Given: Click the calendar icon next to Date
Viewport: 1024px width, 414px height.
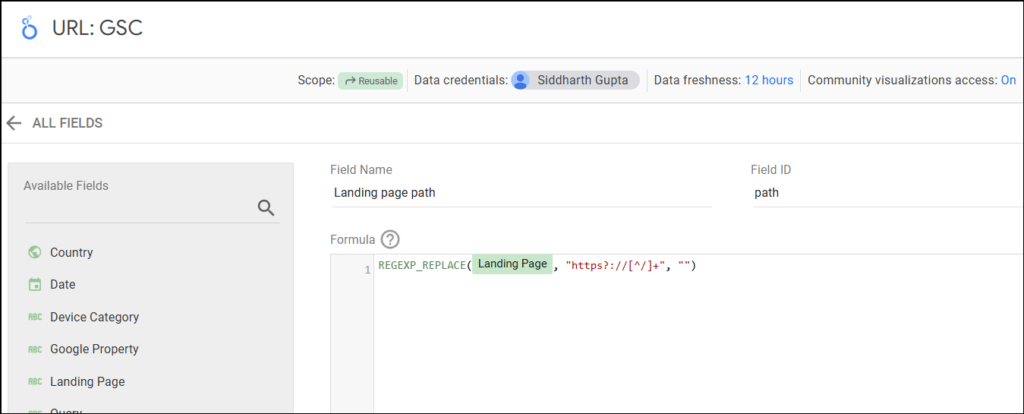Looking at the screenshot, I should click(x=35, y=285).
